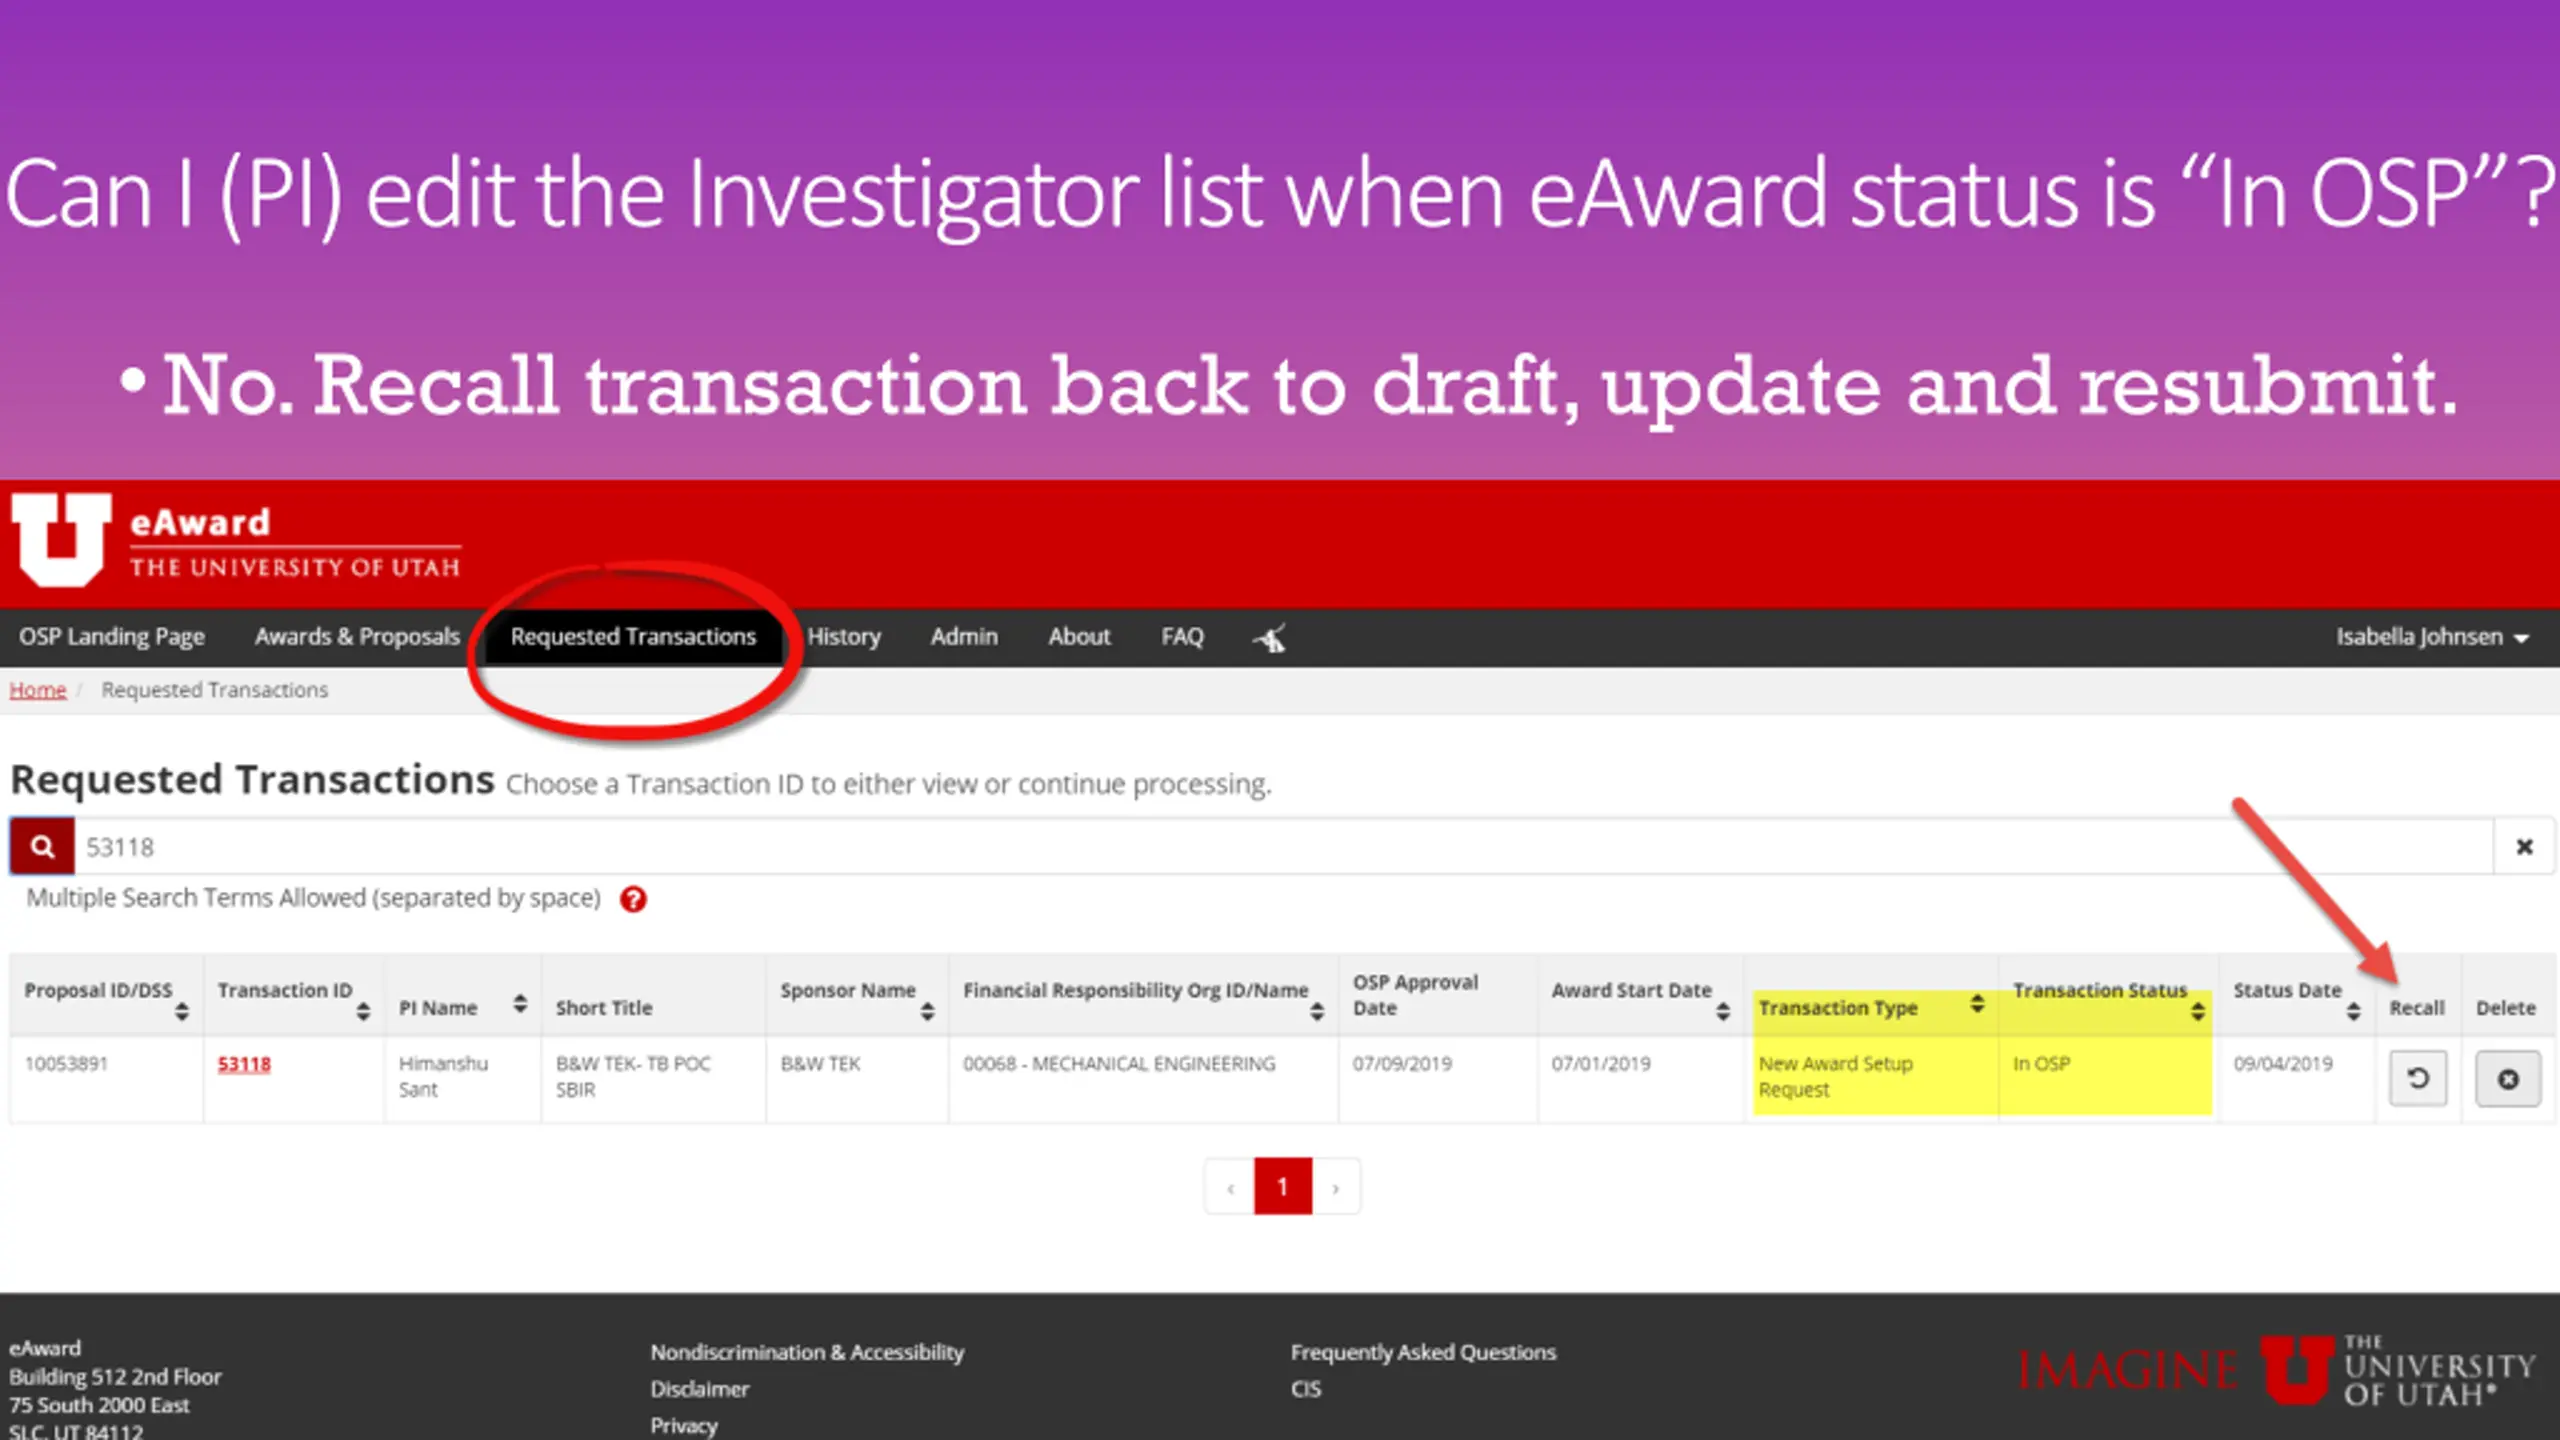Sort by Status Date column arrows
The height and width of the screenshot is (1440, 2560).
point(2354,1011)
